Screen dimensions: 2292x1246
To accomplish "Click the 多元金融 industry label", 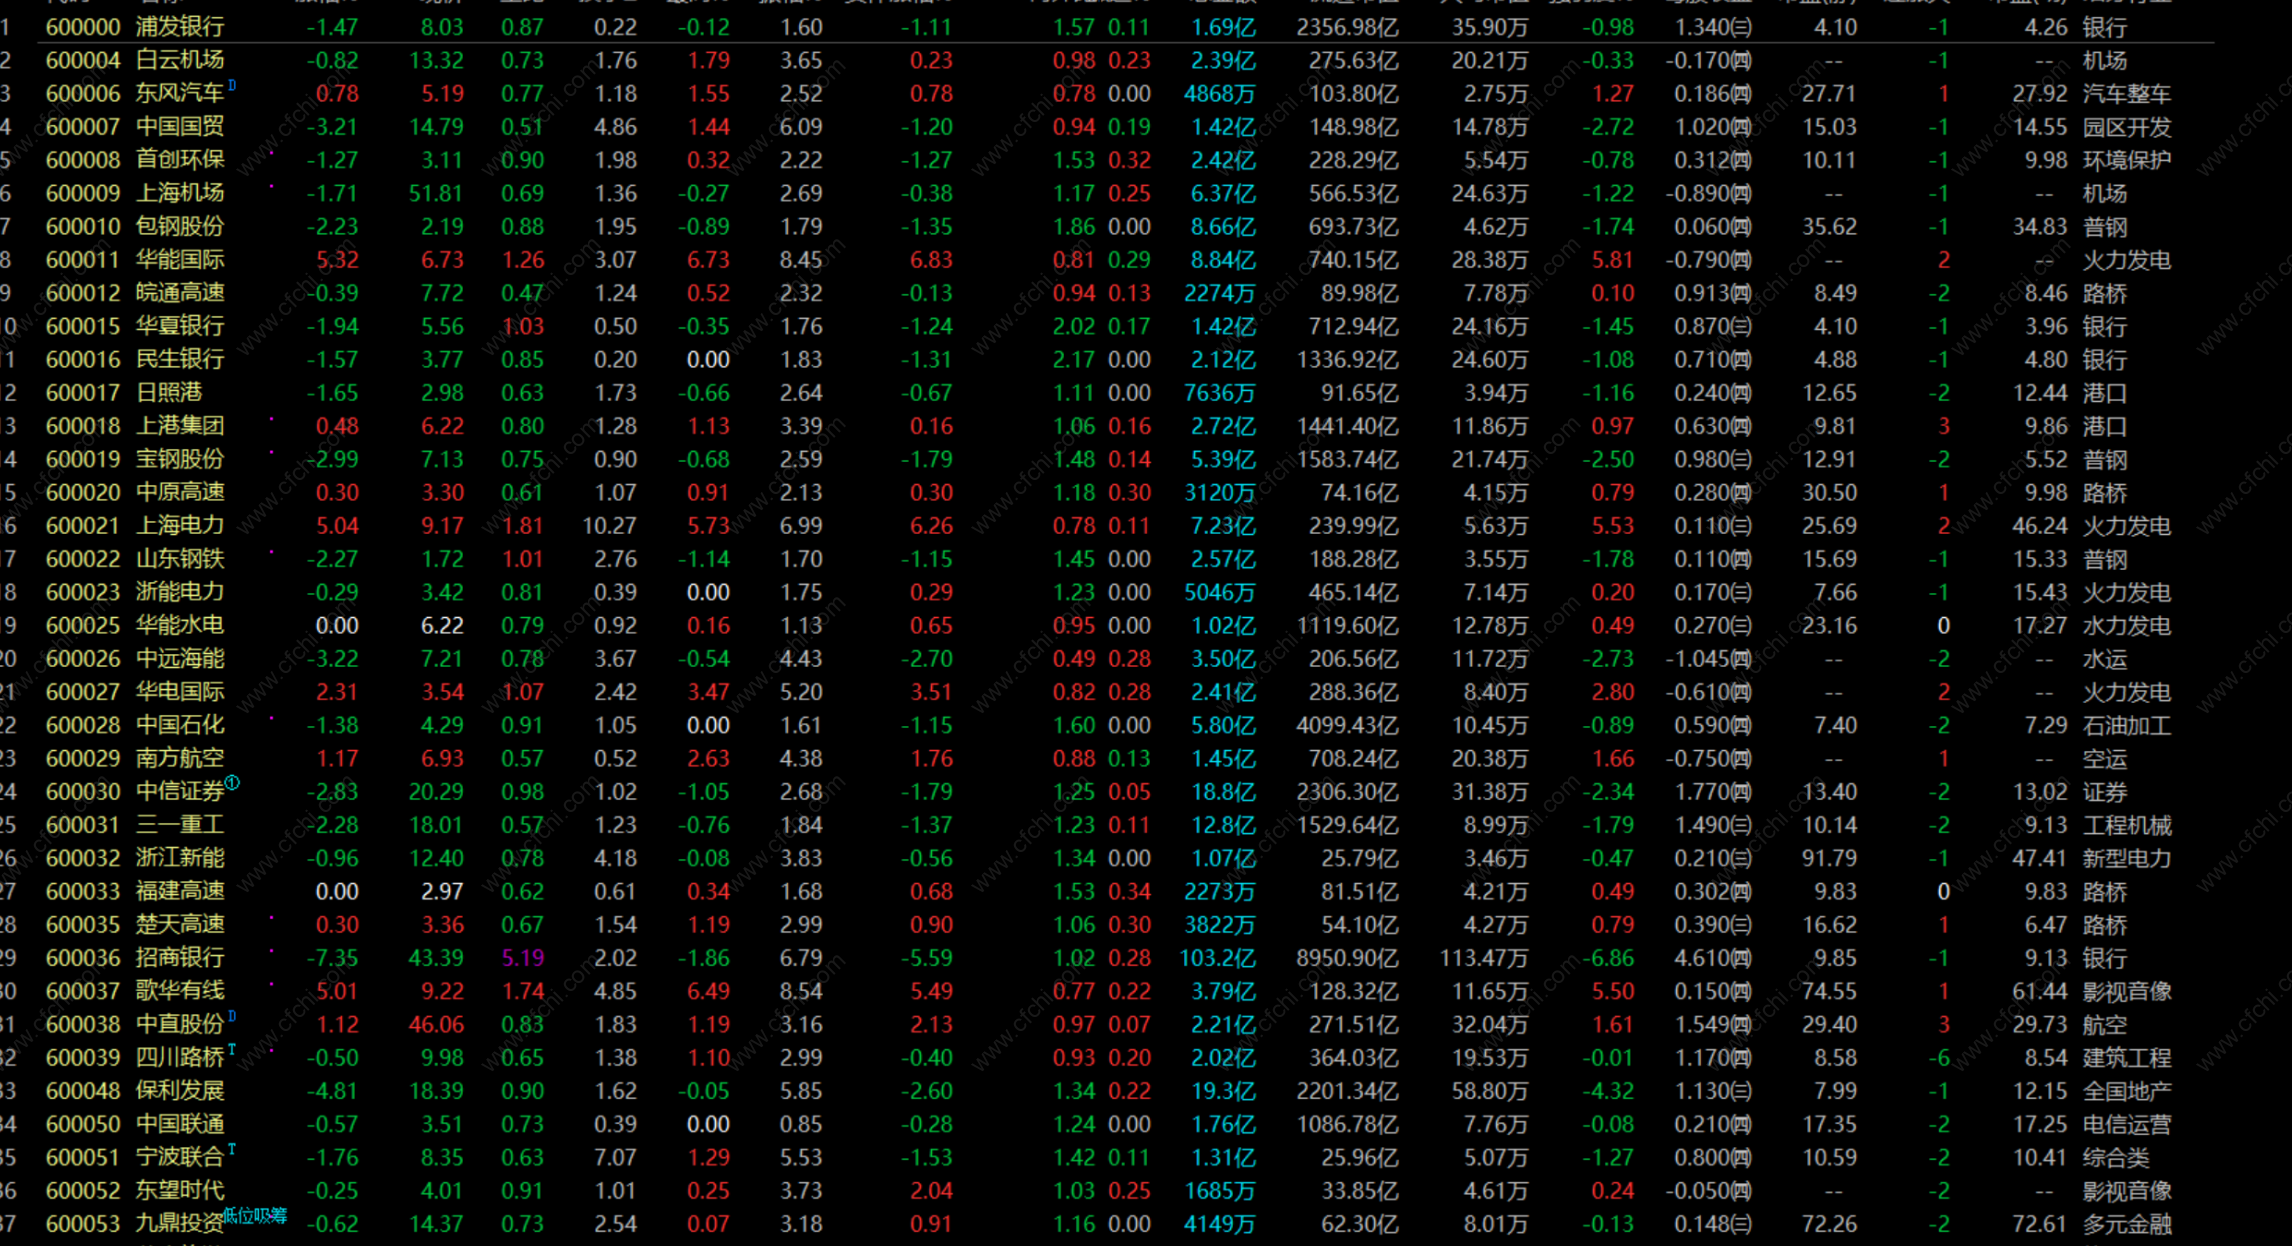I will point(2126,1224).
